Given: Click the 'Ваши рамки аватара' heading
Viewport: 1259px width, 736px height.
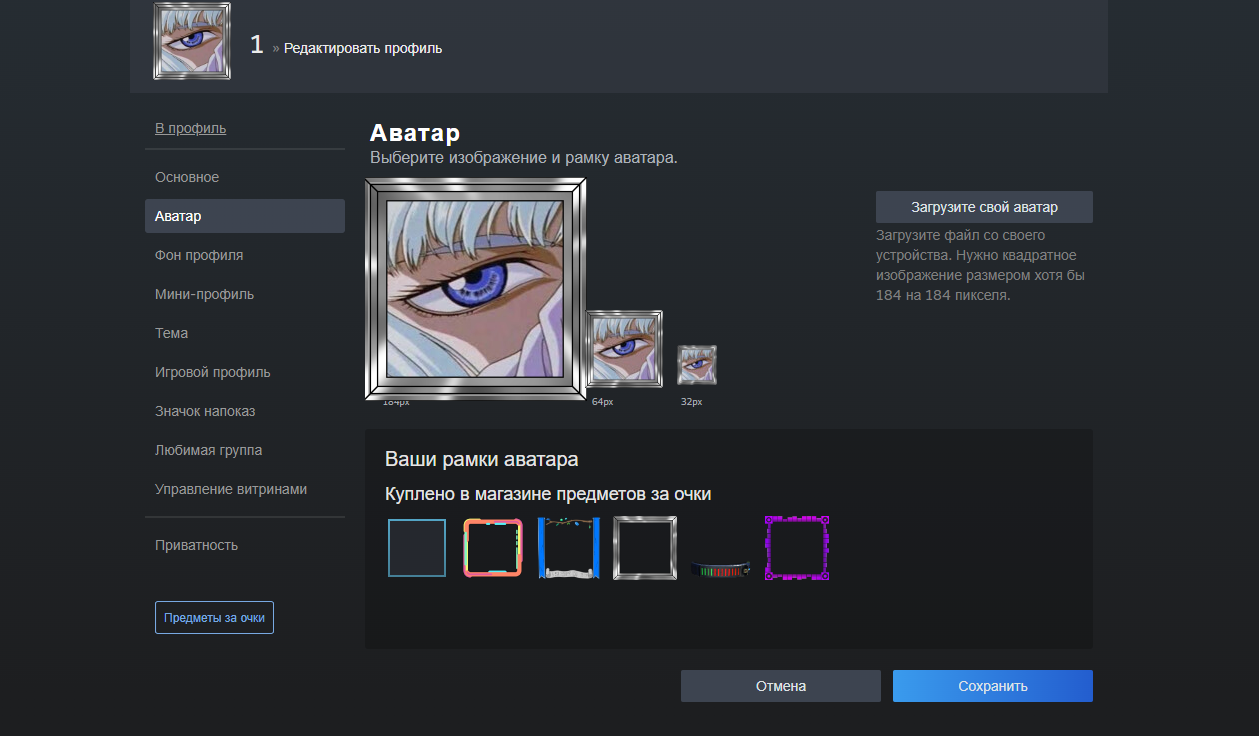Looking at the screenshot, I should click(482, 460).
